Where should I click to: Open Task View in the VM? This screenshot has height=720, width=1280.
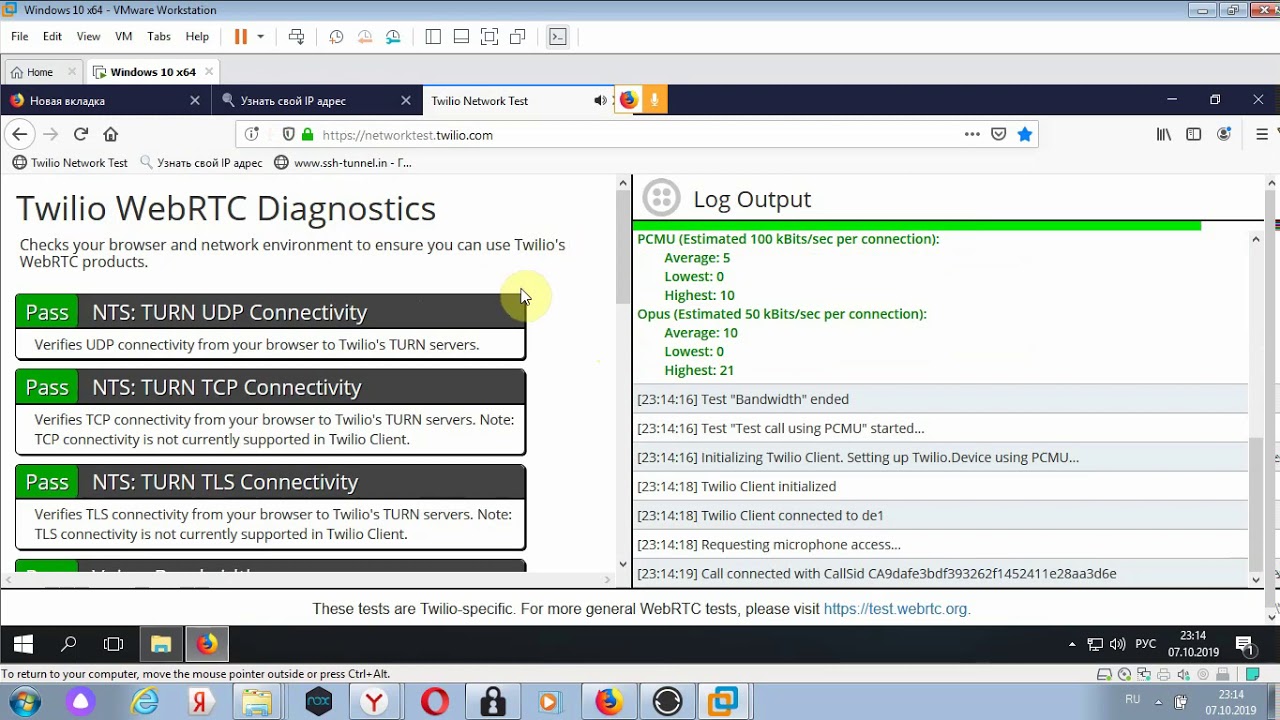pos(114,644)
